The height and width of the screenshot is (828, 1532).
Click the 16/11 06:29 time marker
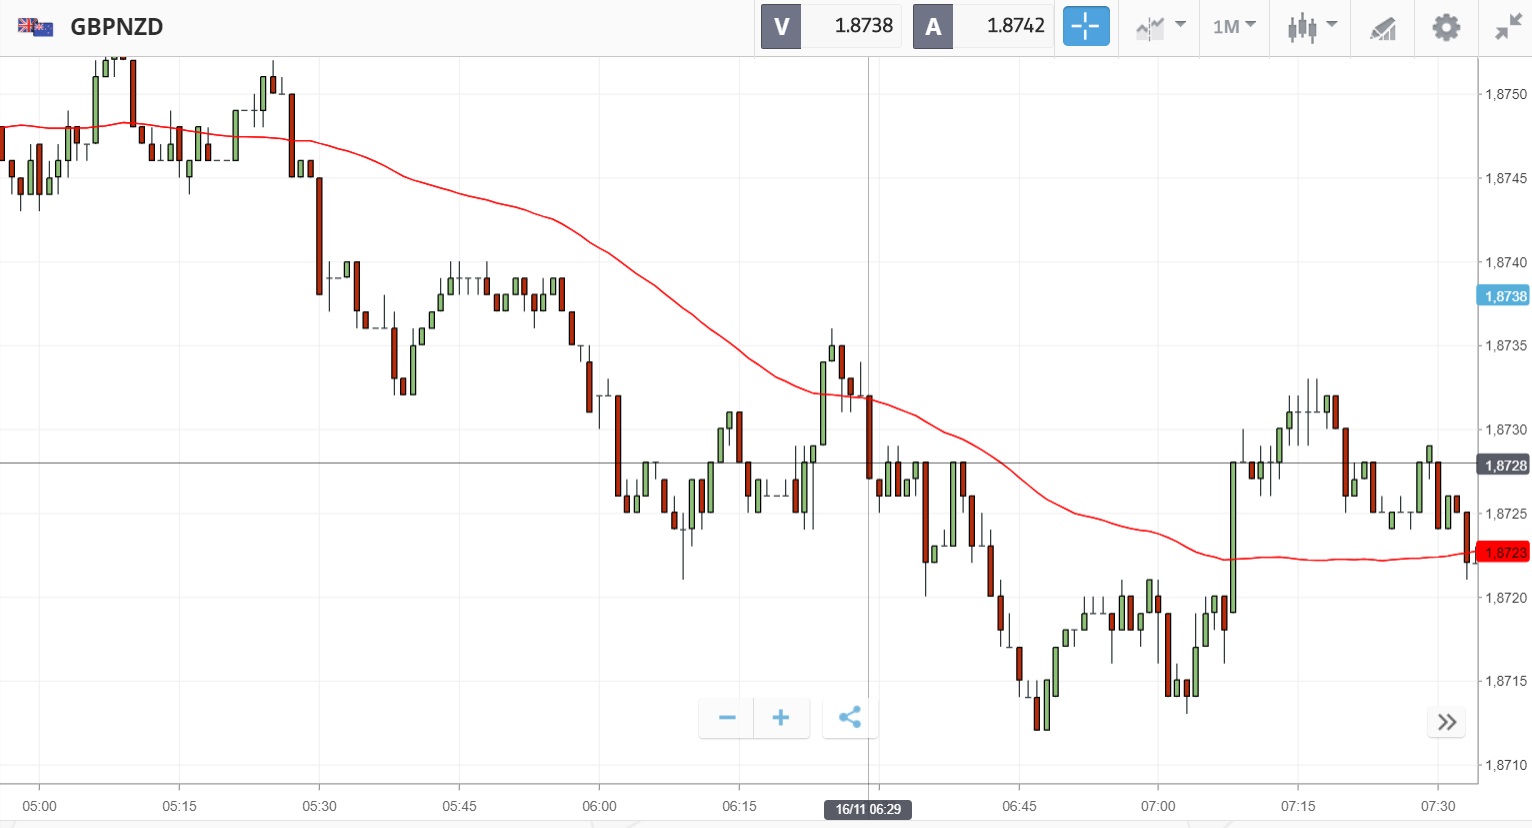pyautogui.click(x=868, y=809)
